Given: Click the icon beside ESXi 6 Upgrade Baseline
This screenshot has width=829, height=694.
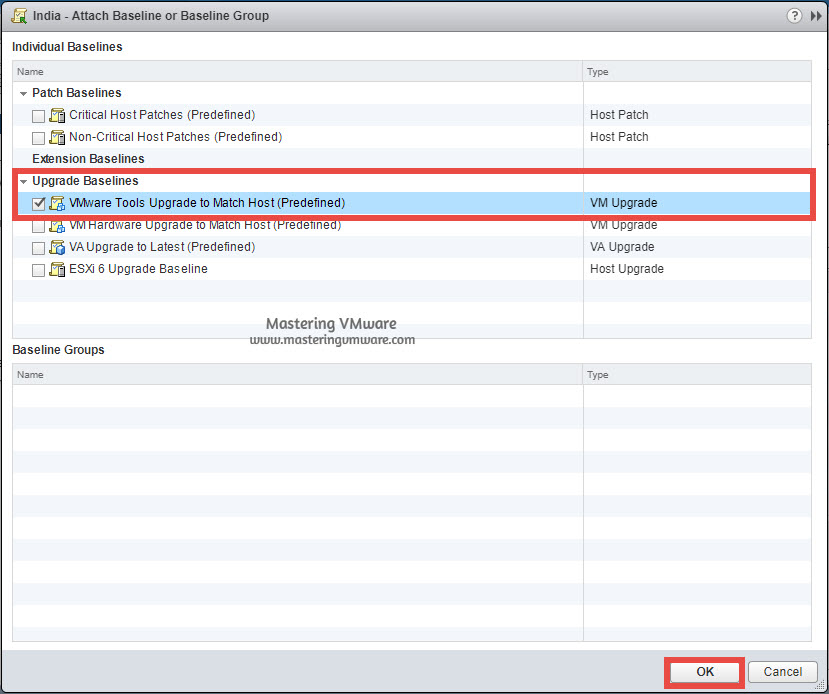Looking at the screenshot, I should click(57, 269).
